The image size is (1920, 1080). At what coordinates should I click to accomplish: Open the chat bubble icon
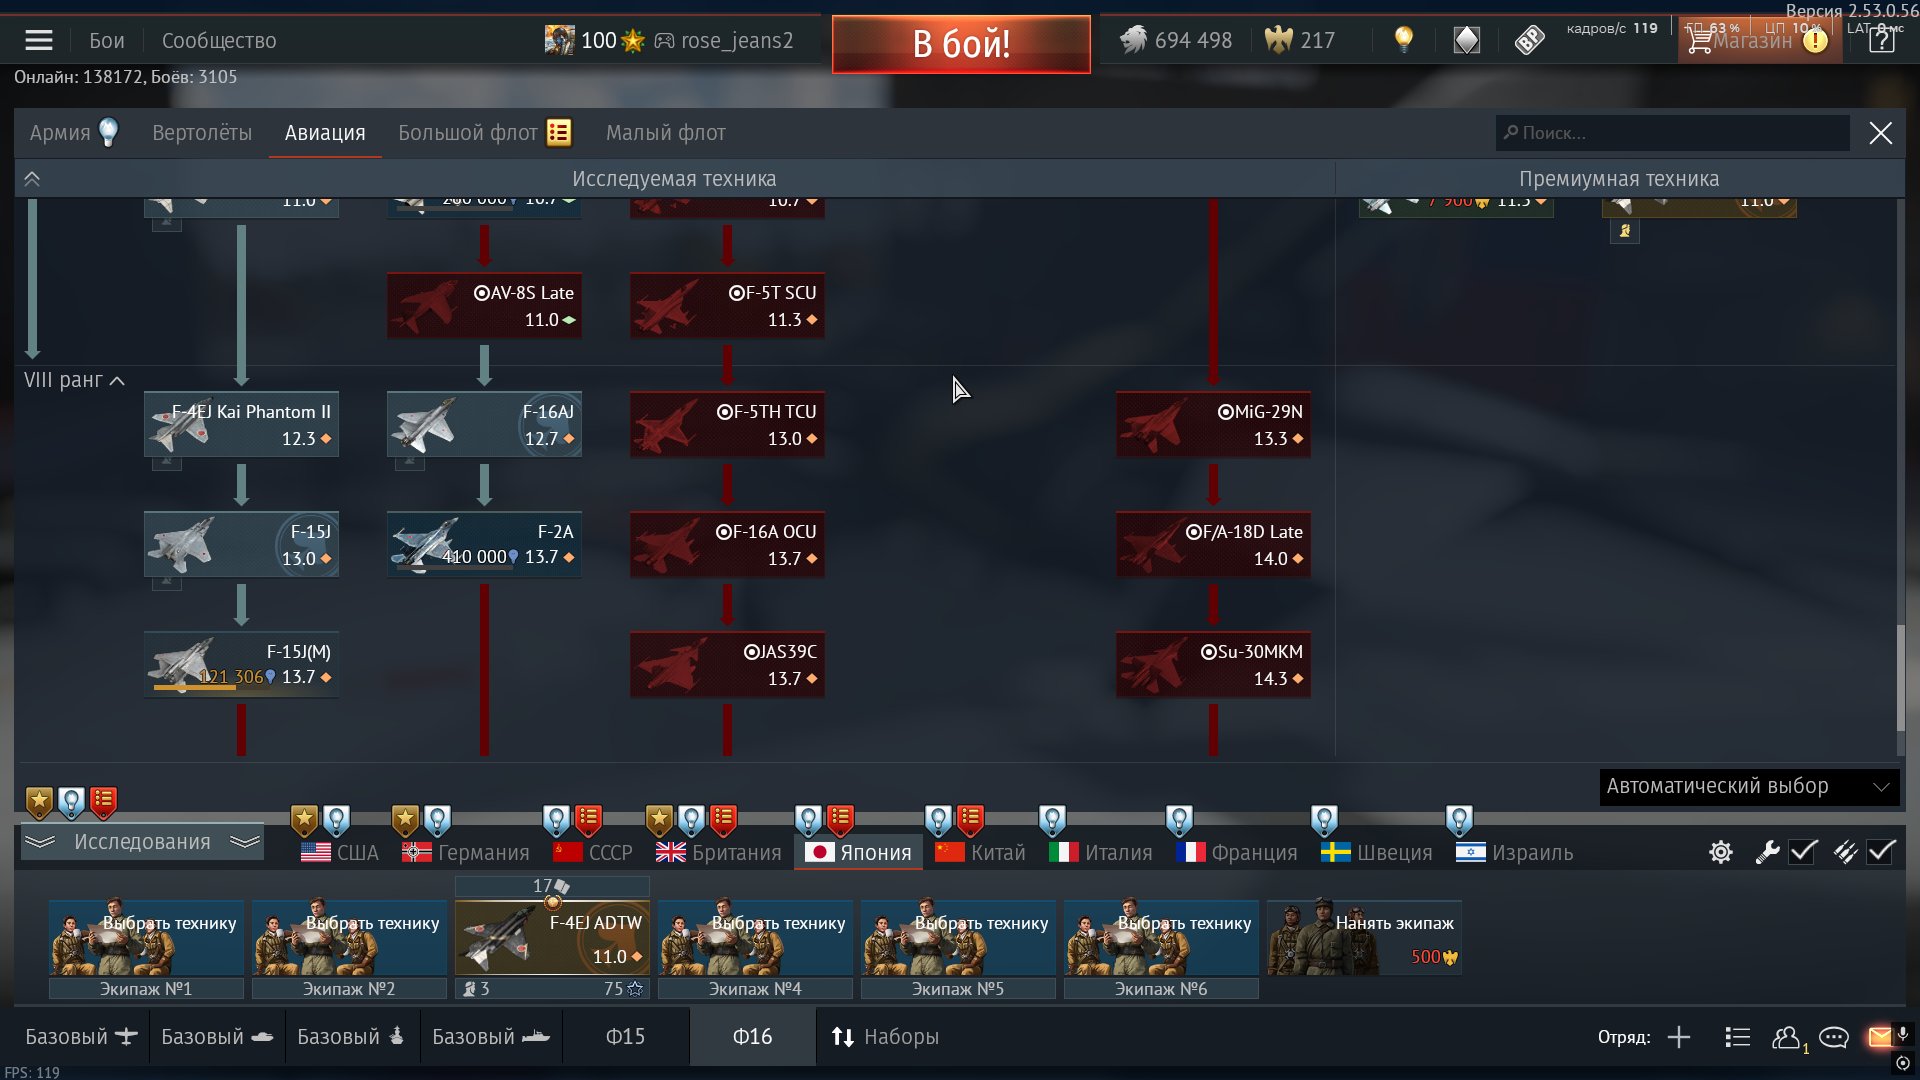1833,1037
